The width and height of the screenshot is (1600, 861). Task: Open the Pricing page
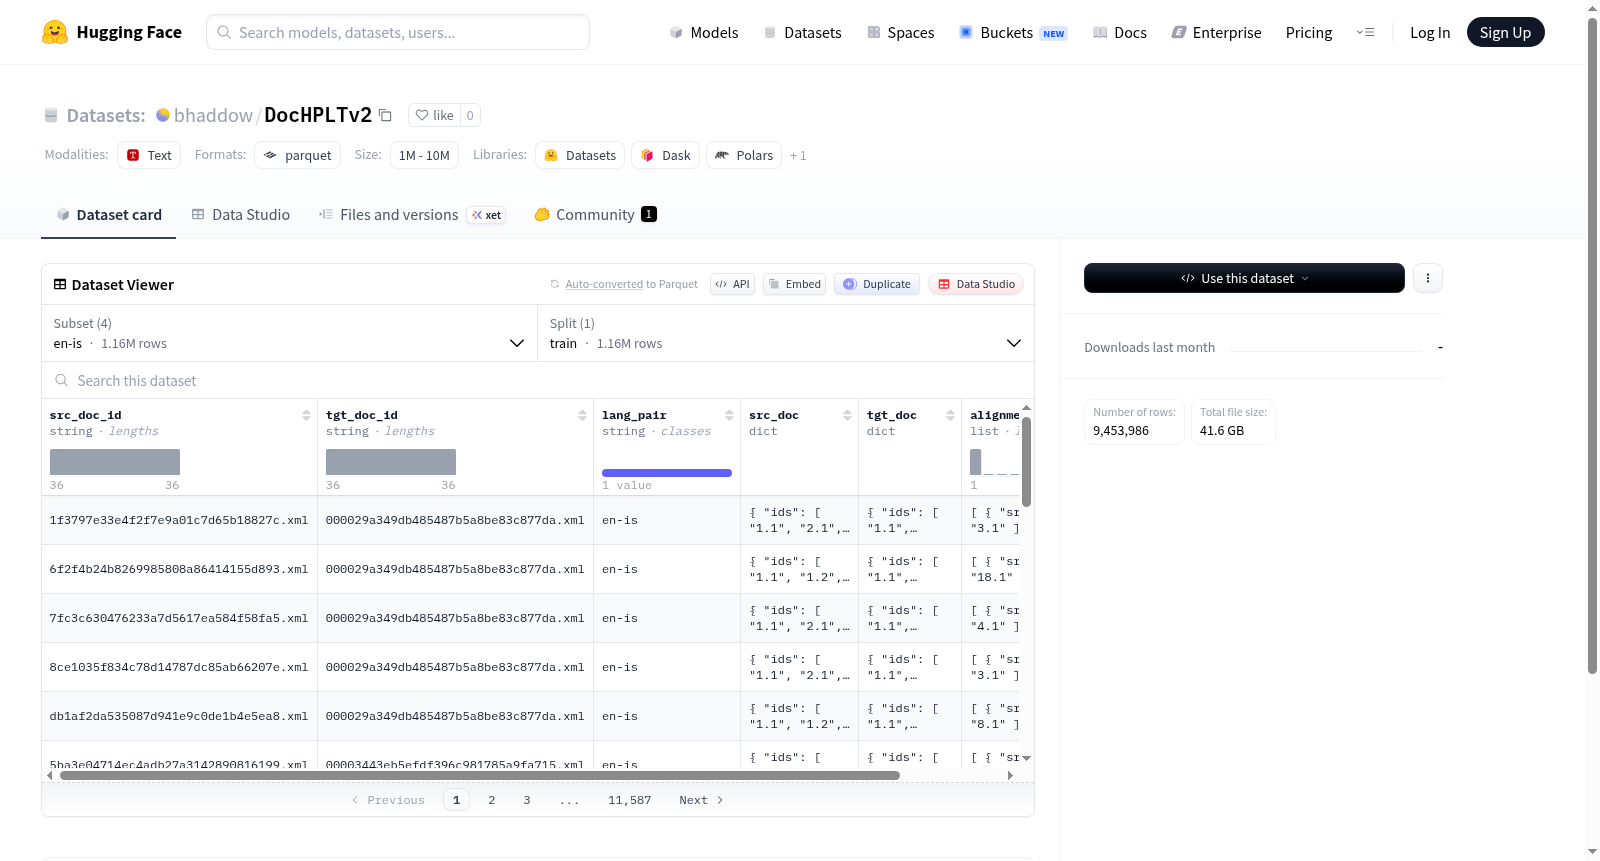coord(1309,32)
